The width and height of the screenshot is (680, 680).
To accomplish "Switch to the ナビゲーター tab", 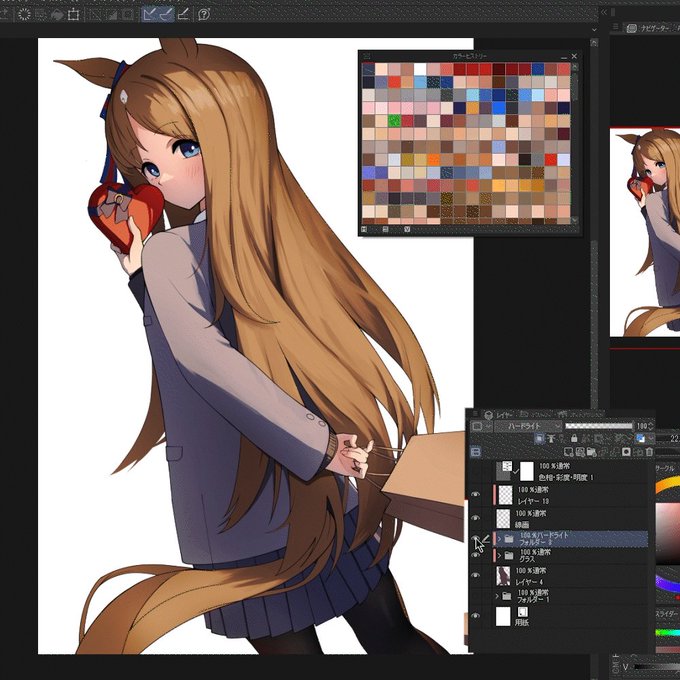I will (648, 28).
